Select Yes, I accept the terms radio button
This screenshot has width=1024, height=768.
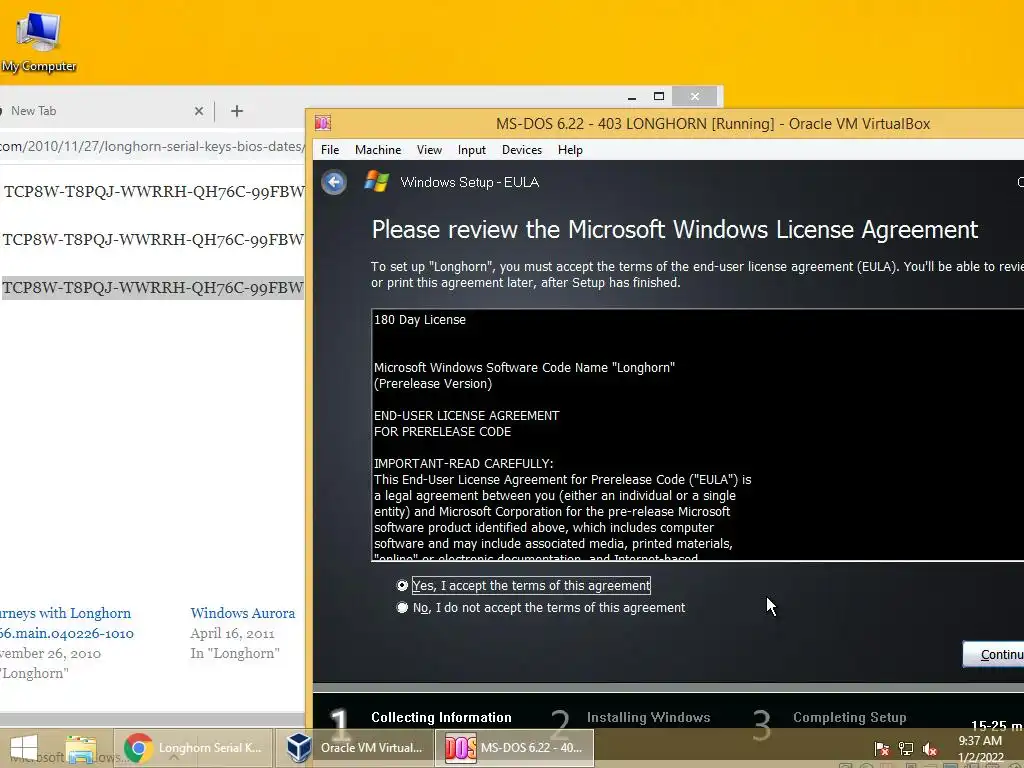click(x=402, y=586)
